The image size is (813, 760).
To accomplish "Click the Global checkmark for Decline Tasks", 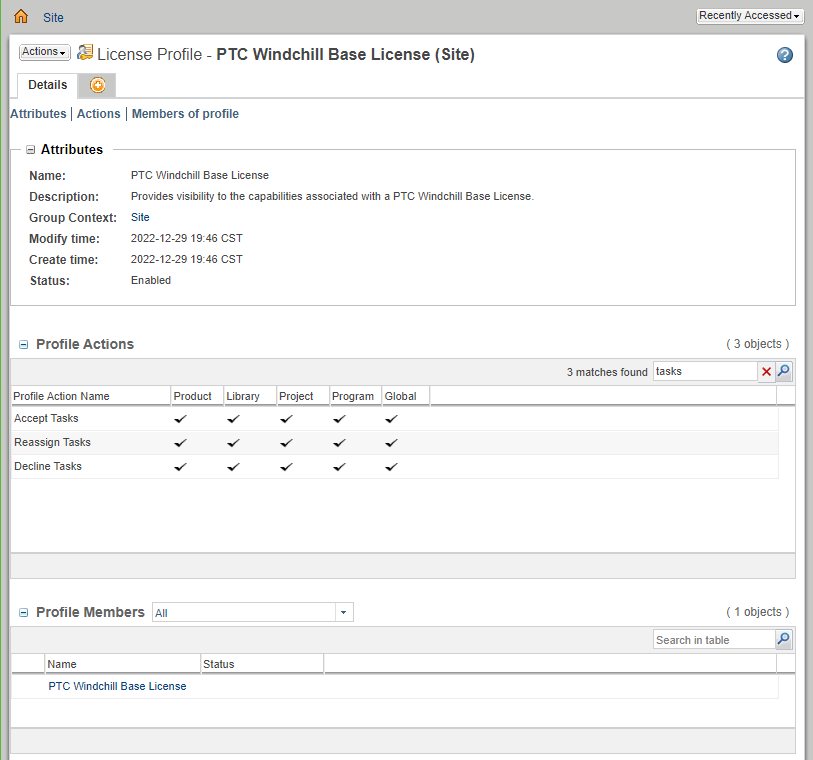I will click(391, 467).
